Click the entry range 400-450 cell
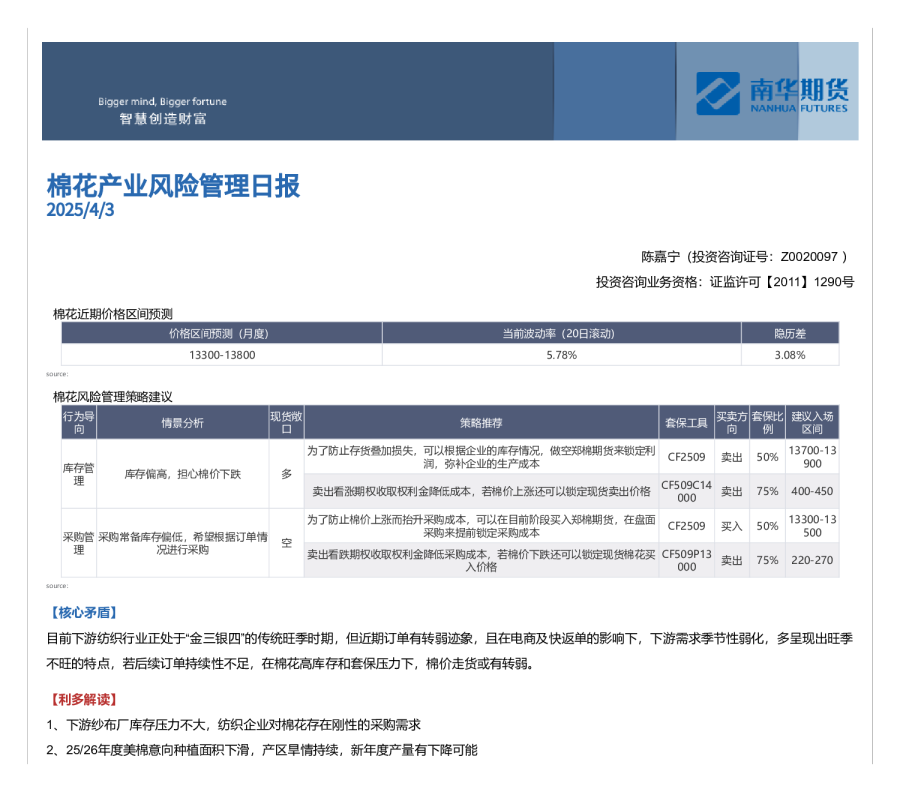The height and width of the screenshot is (792, 900). click(x=811, y=491)
